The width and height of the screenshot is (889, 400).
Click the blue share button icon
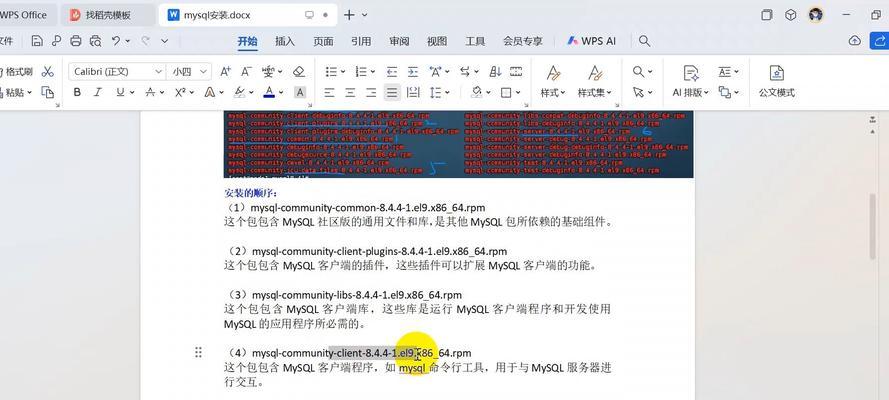(x=880, y=41)
